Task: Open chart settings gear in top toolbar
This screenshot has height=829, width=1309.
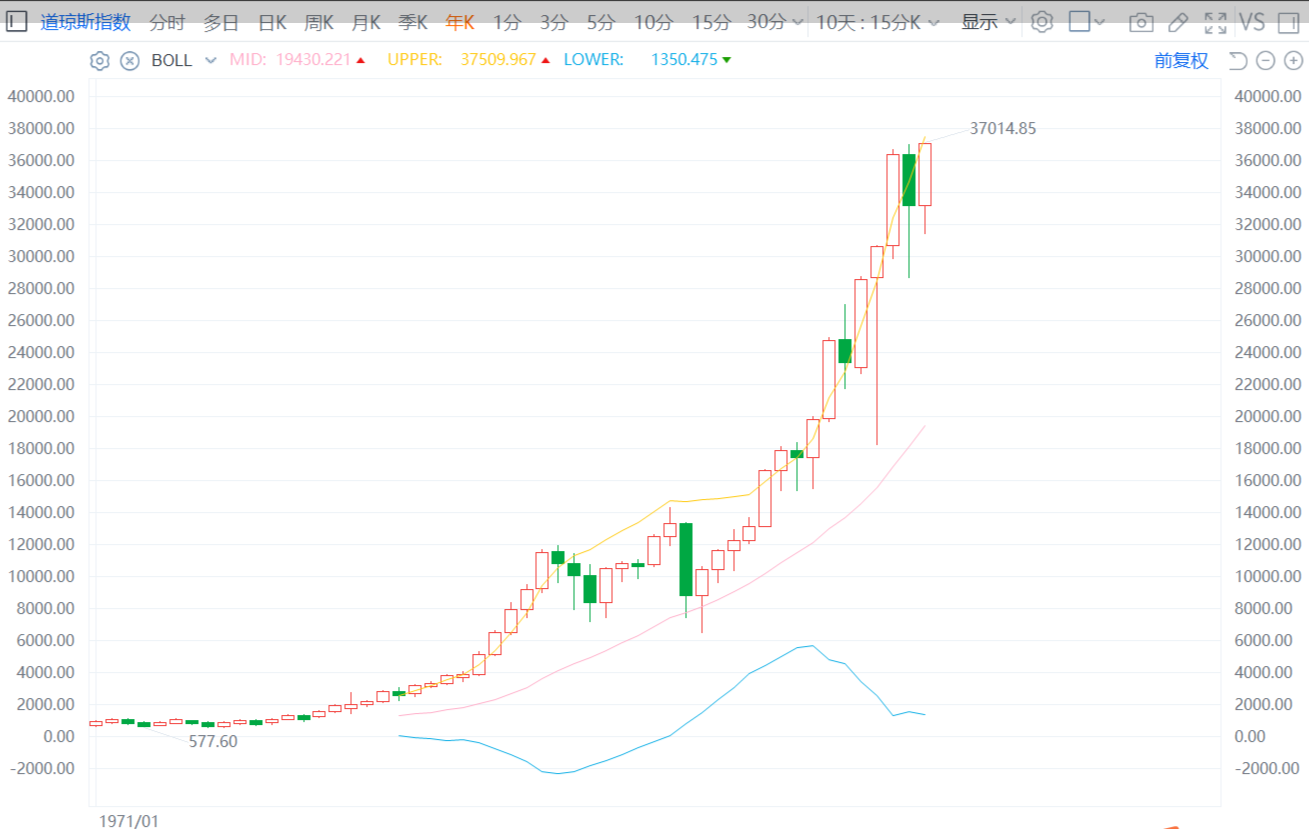Action: point(1042,21)
